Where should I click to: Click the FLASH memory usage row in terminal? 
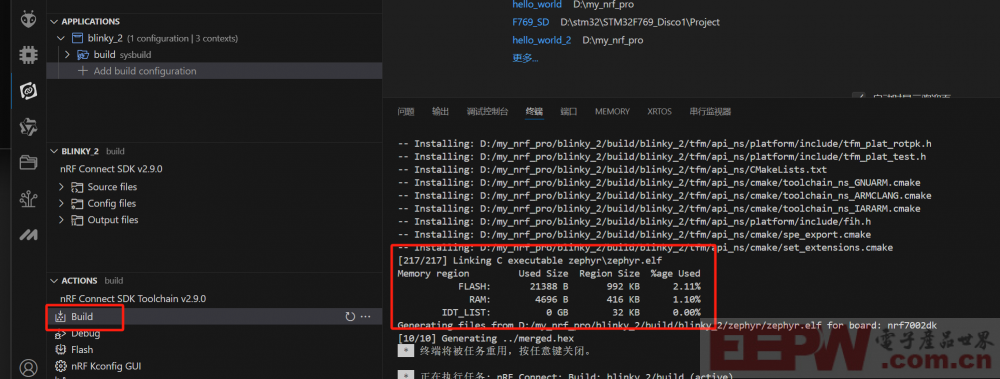pyautogui.click(x=548, y=287)
